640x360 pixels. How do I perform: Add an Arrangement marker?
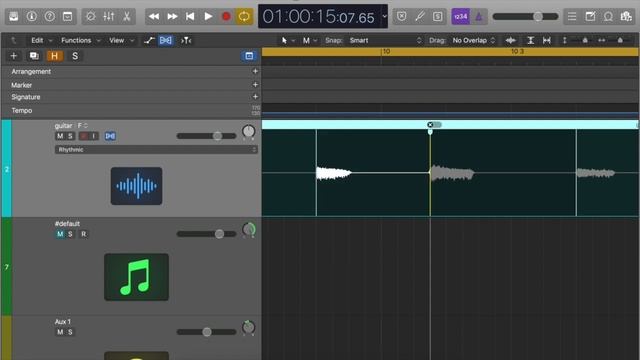click(x=255, y=71)
